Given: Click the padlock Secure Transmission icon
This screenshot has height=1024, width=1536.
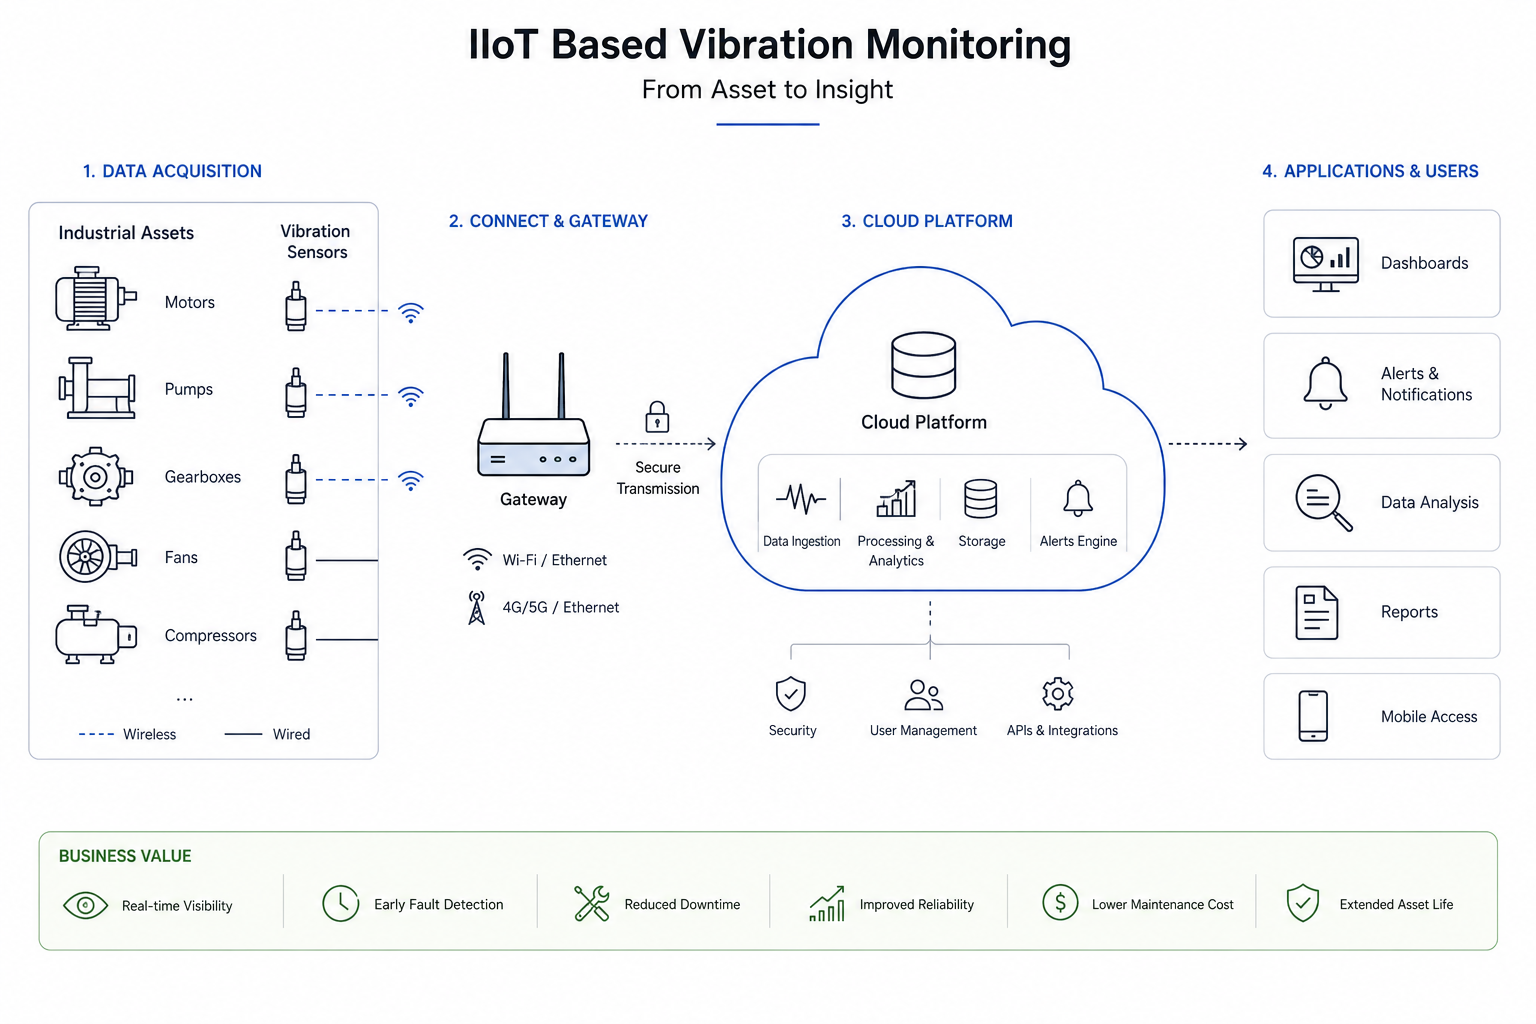Looking at the screenshot, I should point(657,416).
